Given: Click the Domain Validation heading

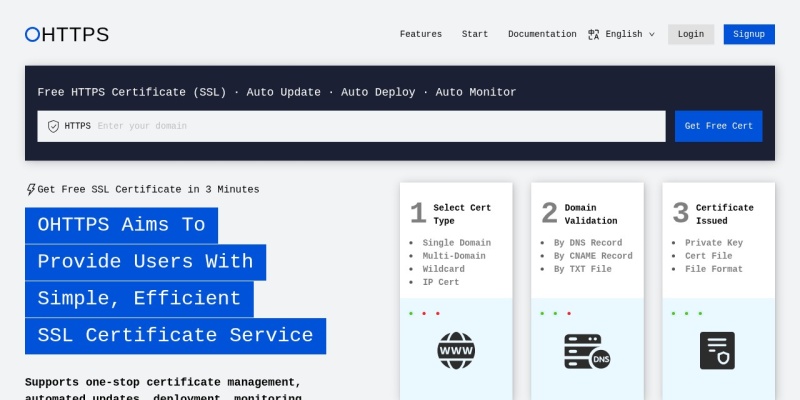Looking at the screenshot, I should point(591,214).
